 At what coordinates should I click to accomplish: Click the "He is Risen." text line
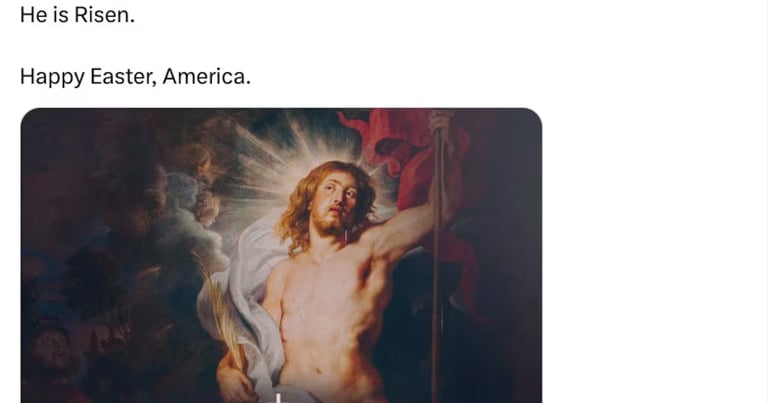[x=77, y=15]
